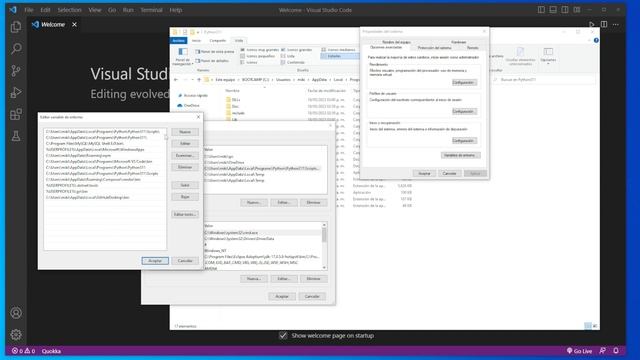The image size is (640, 360).
Task: Select the %USERPROFILE%\.dotnet\tools row
Action: click(105, 185)
